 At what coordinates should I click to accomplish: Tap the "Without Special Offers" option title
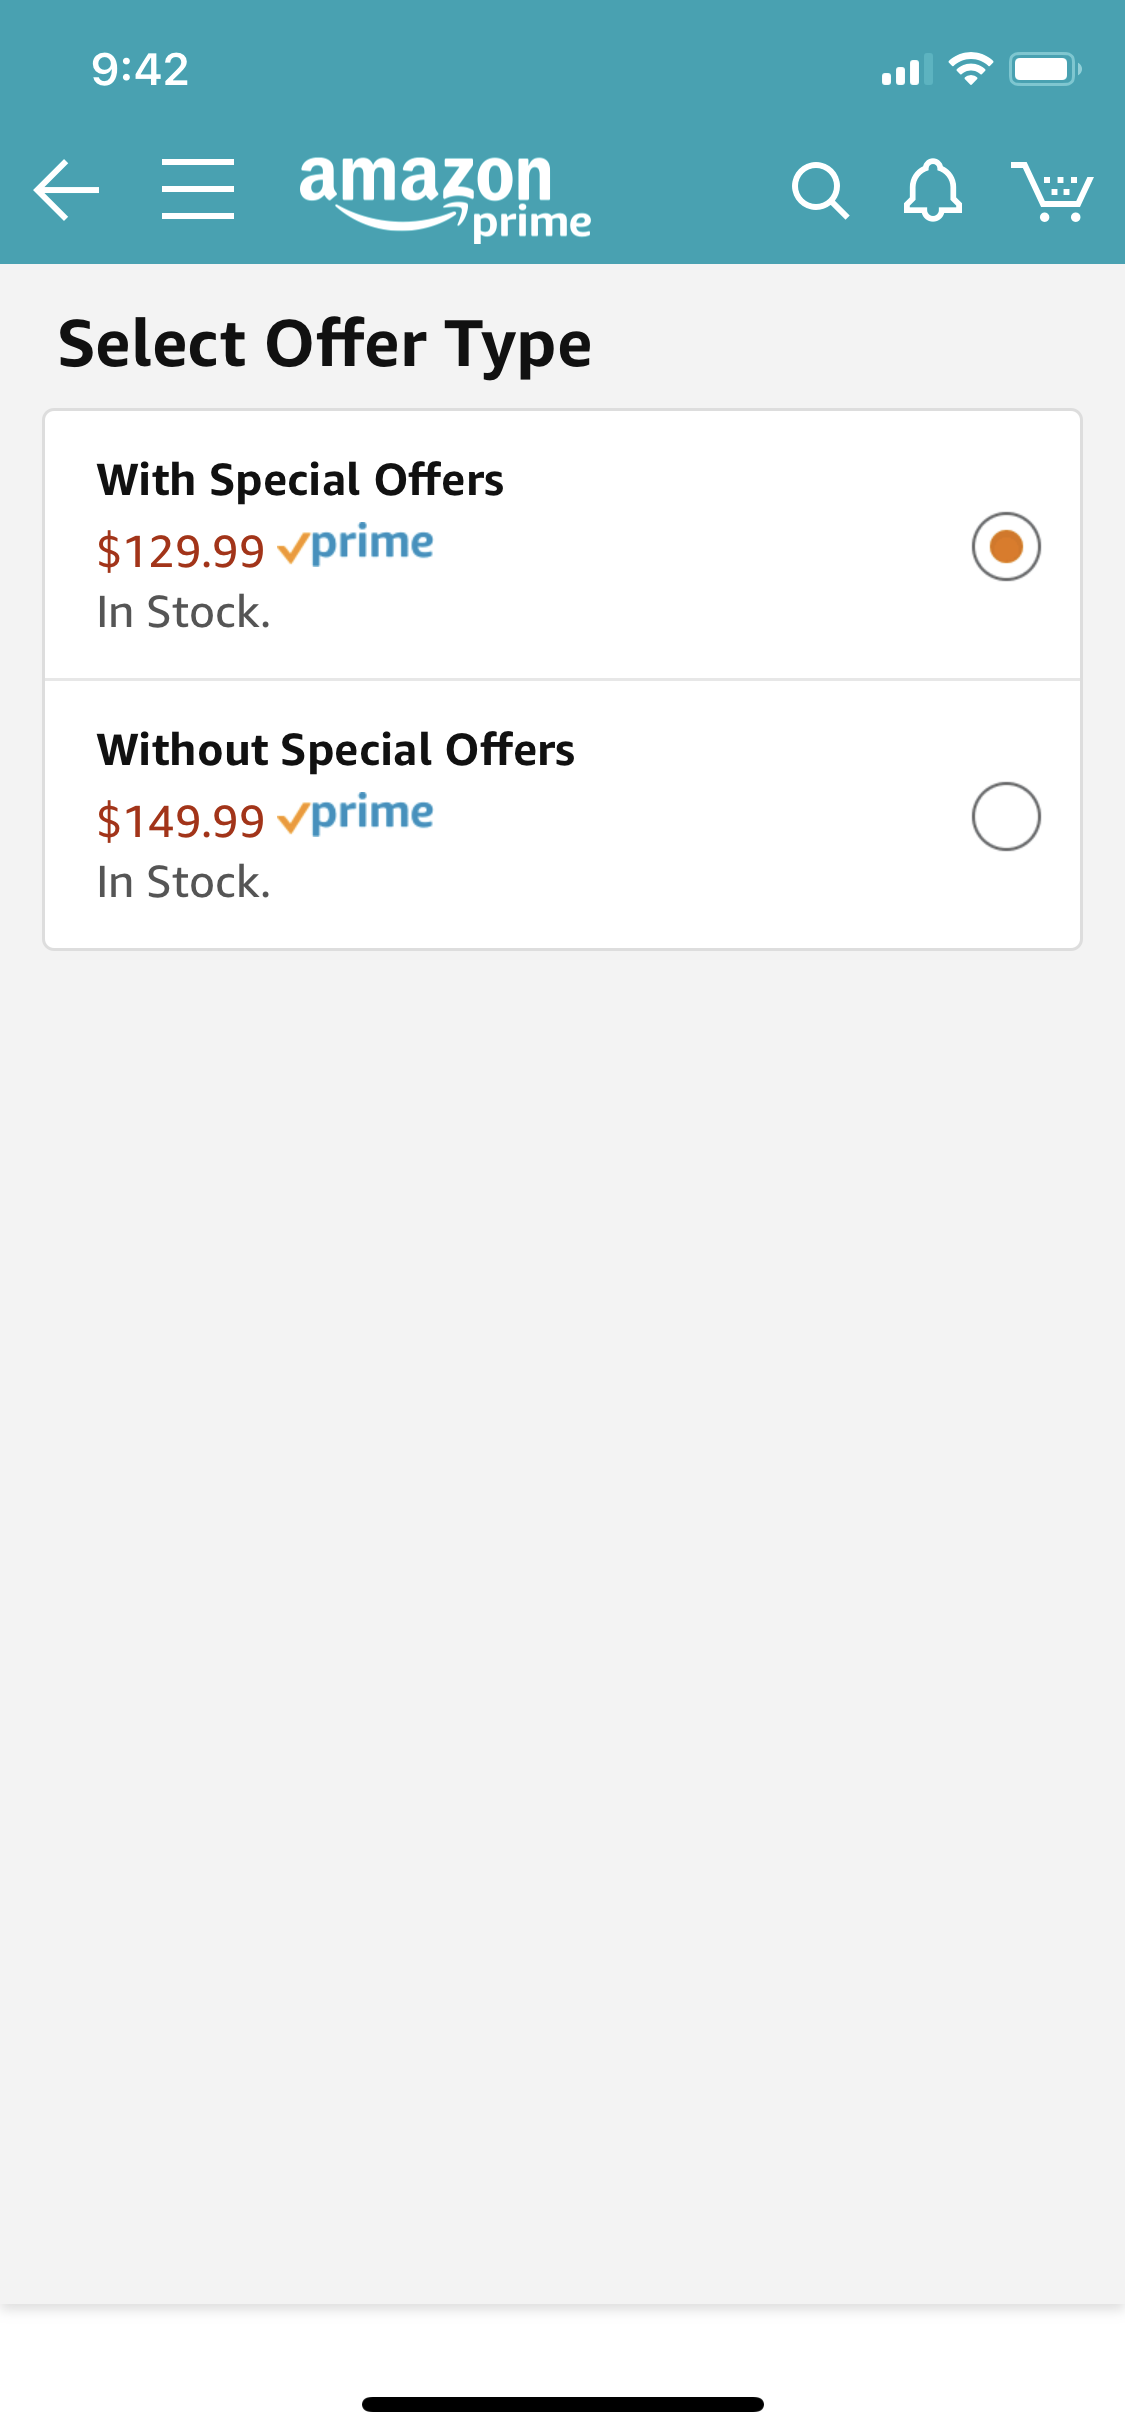point(336,750)
